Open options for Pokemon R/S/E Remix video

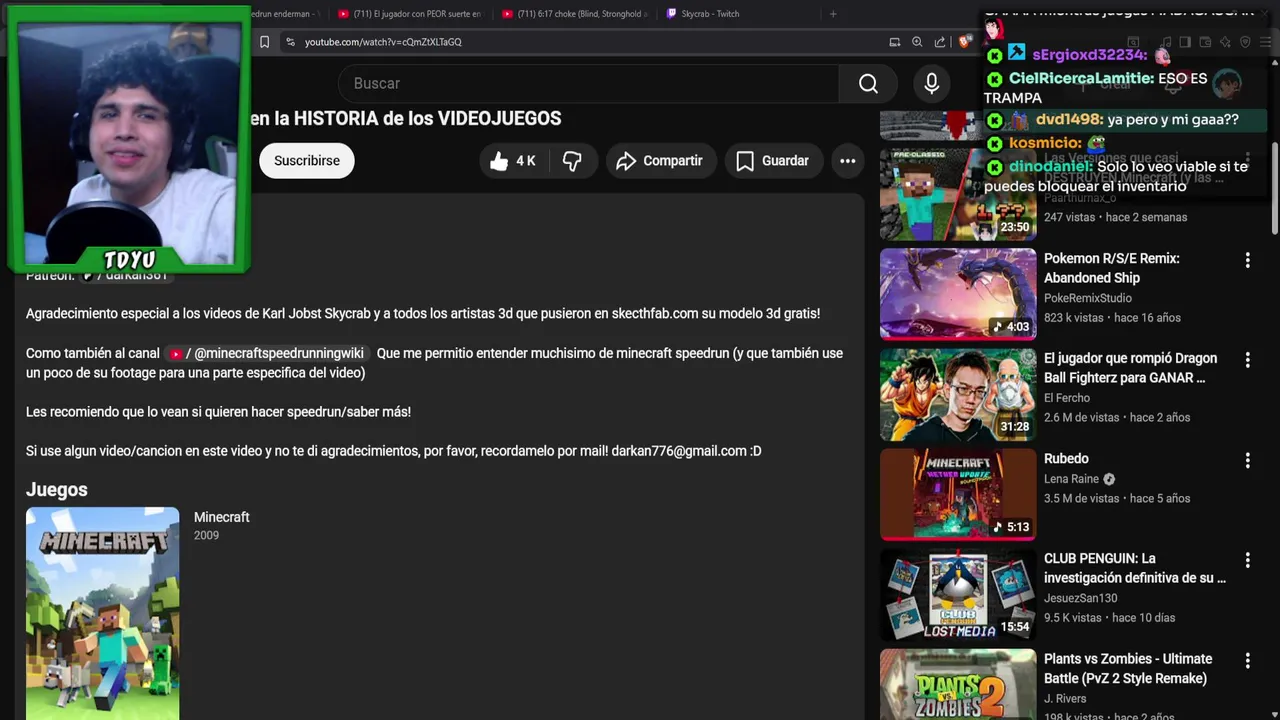[x=1247, y=260]
